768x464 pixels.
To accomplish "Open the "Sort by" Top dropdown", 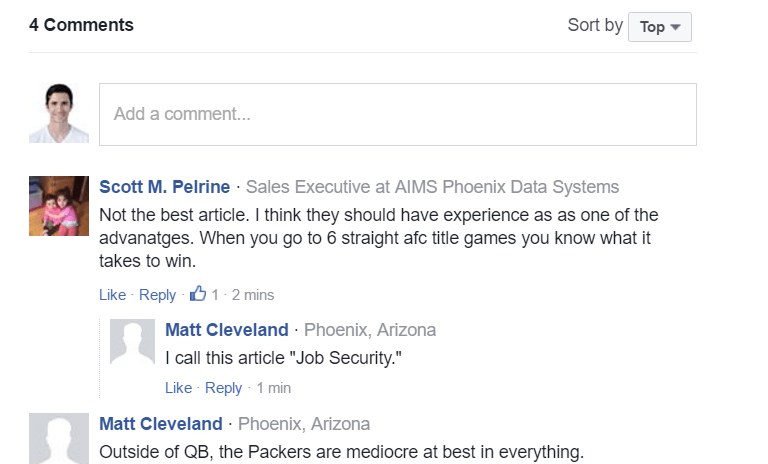I will point(660,27).
